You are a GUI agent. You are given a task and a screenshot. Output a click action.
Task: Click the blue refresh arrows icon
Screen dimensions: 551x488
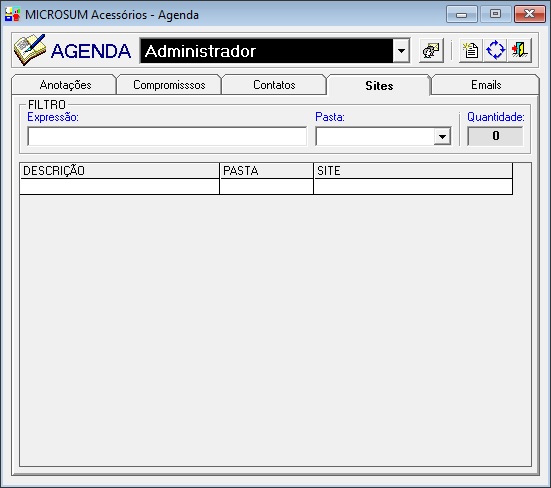pos(495,51)
